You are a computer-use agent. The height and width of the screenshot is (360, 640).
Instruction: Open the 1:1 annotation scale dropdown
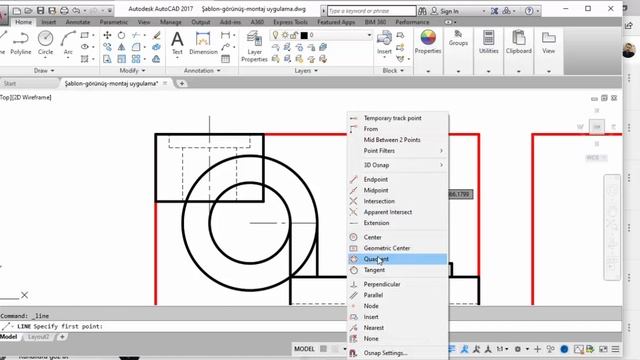click(x=502, y=349)
